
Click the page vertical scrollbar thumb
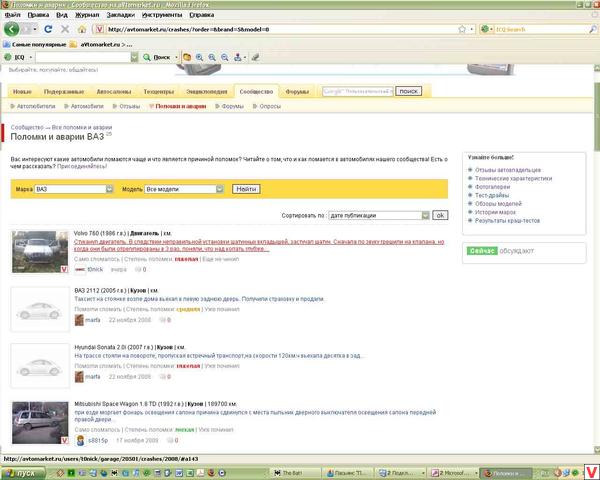597,117
